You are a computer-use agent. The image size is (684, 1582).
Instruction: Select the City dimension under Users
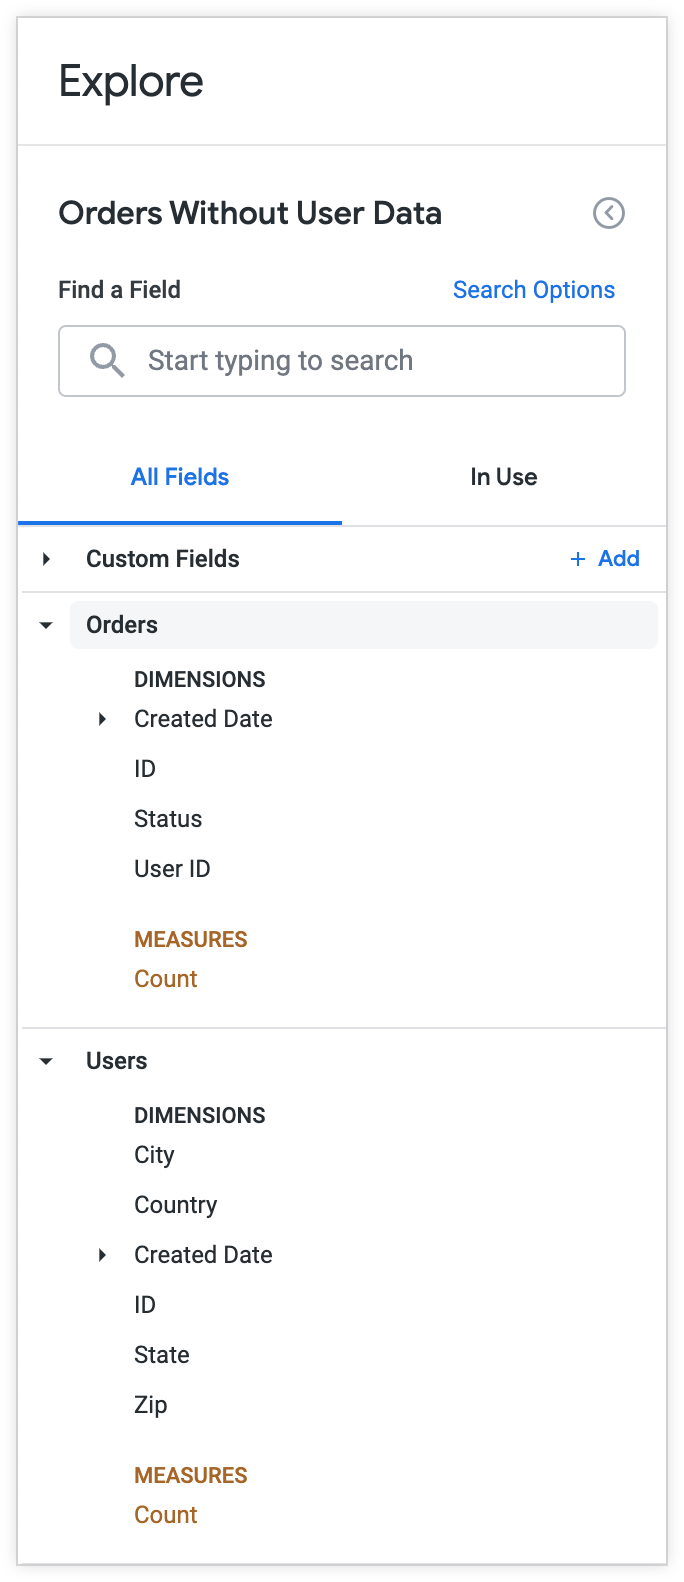click(x=154, y=1154)
